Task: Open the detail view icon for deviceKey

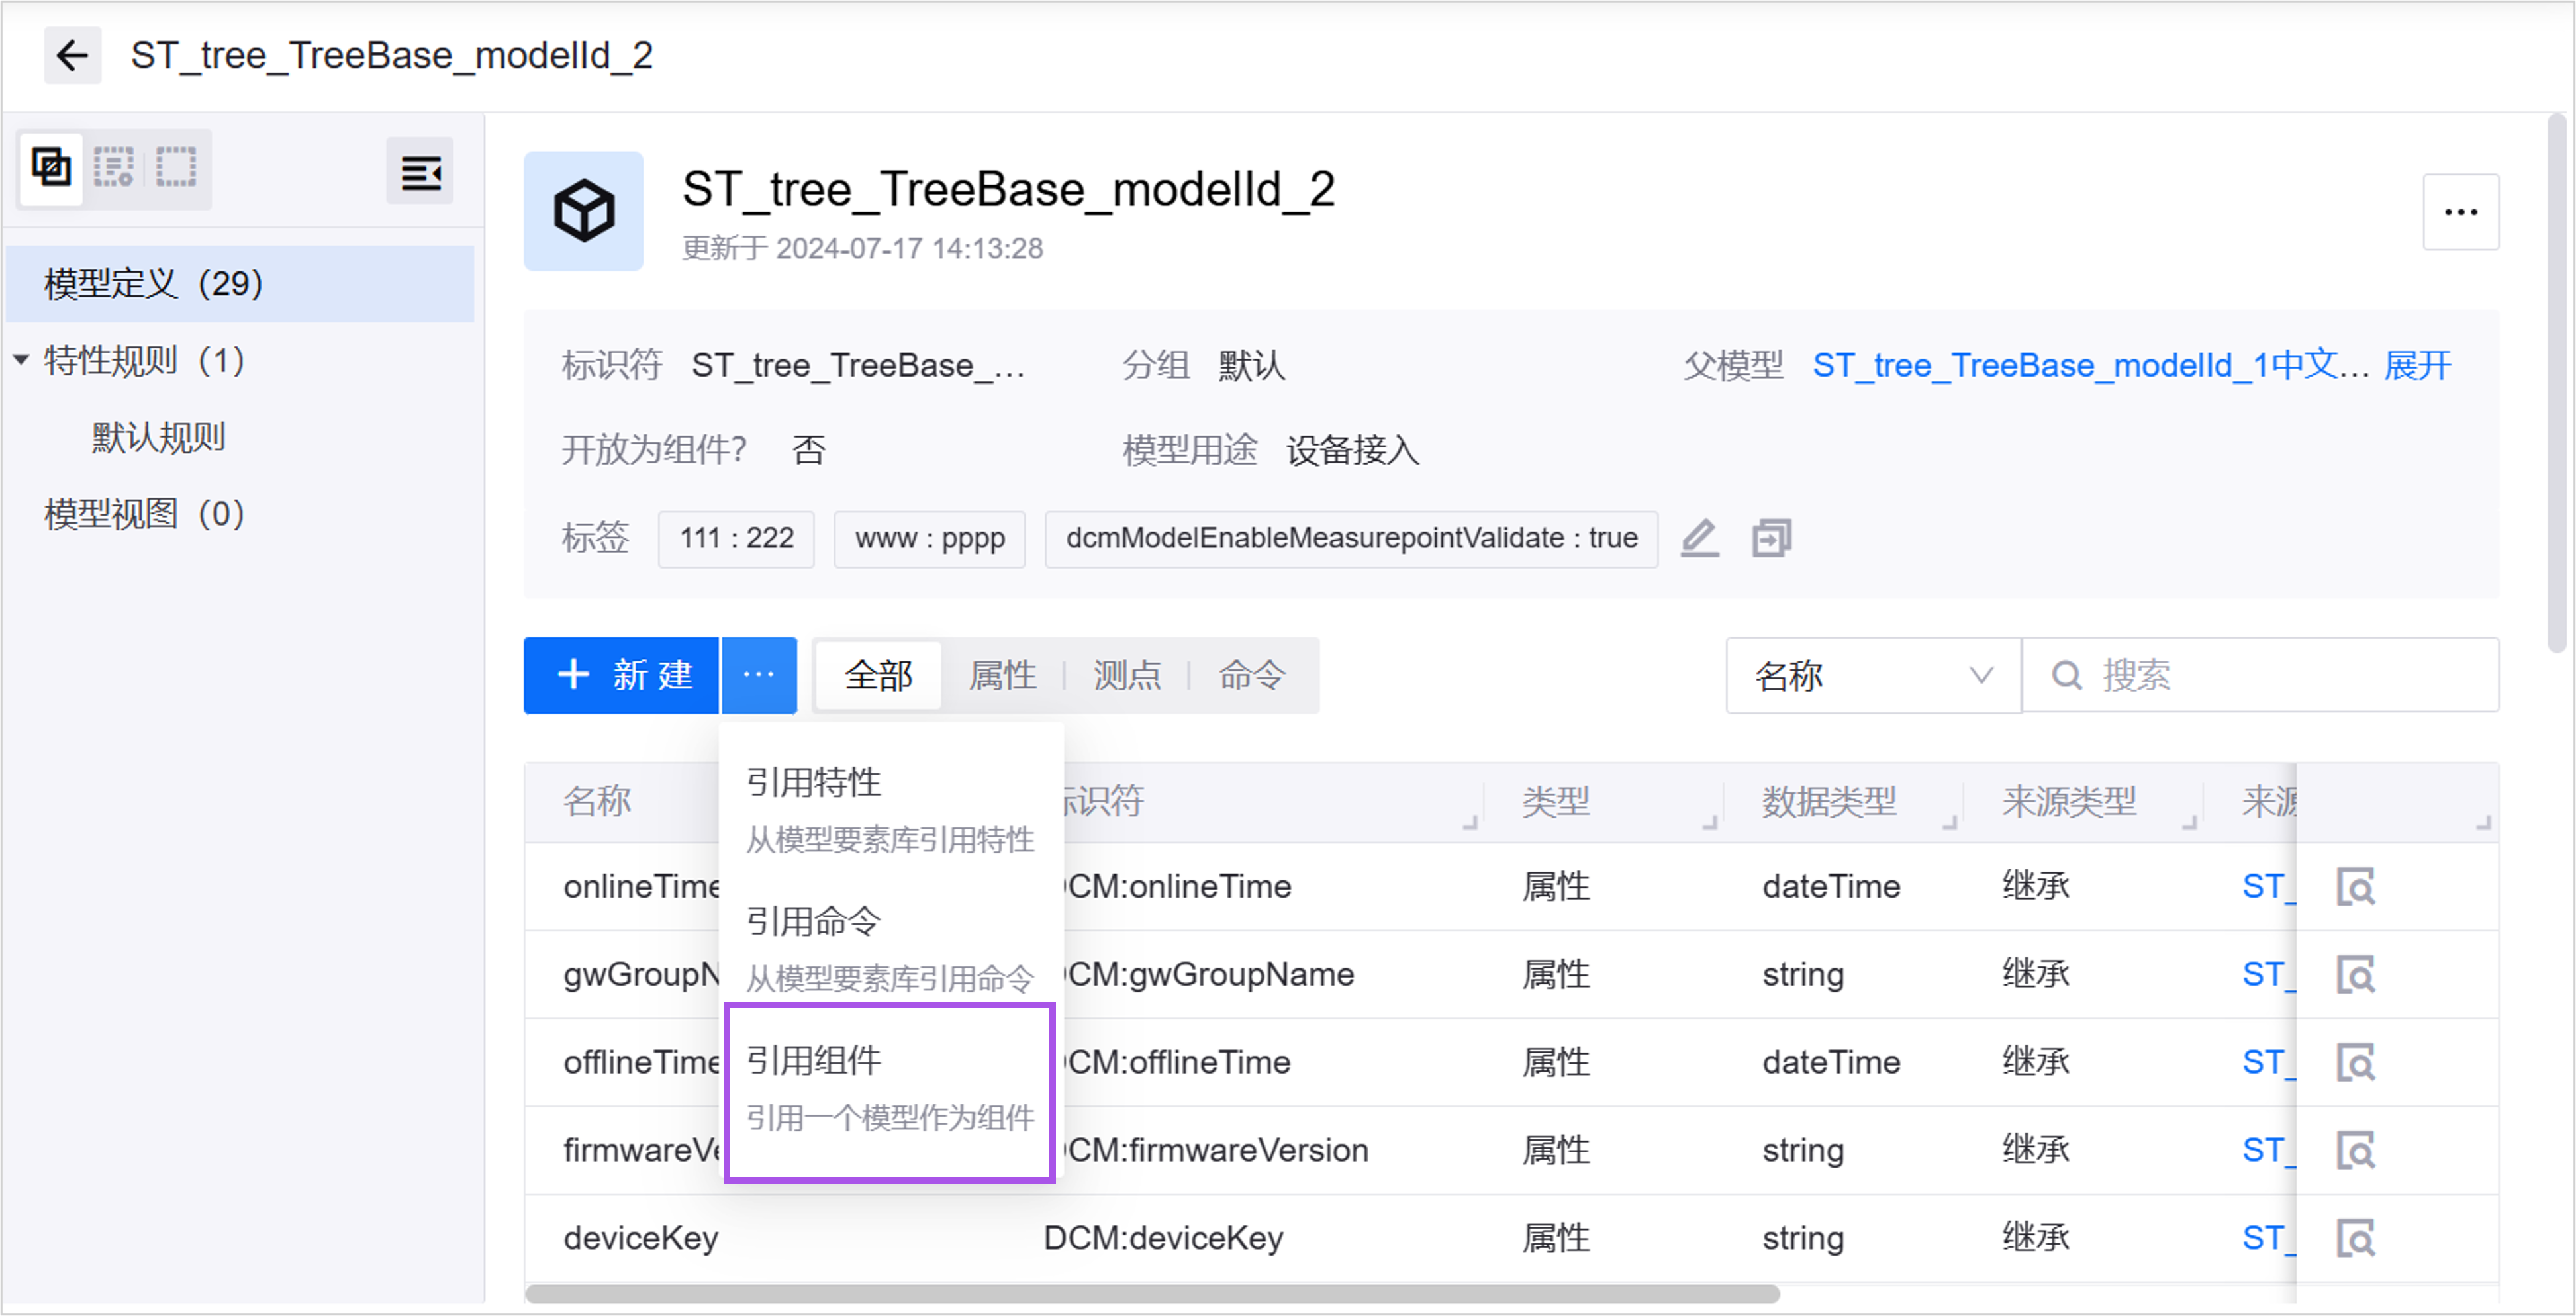Action: click(2355, 1238)
